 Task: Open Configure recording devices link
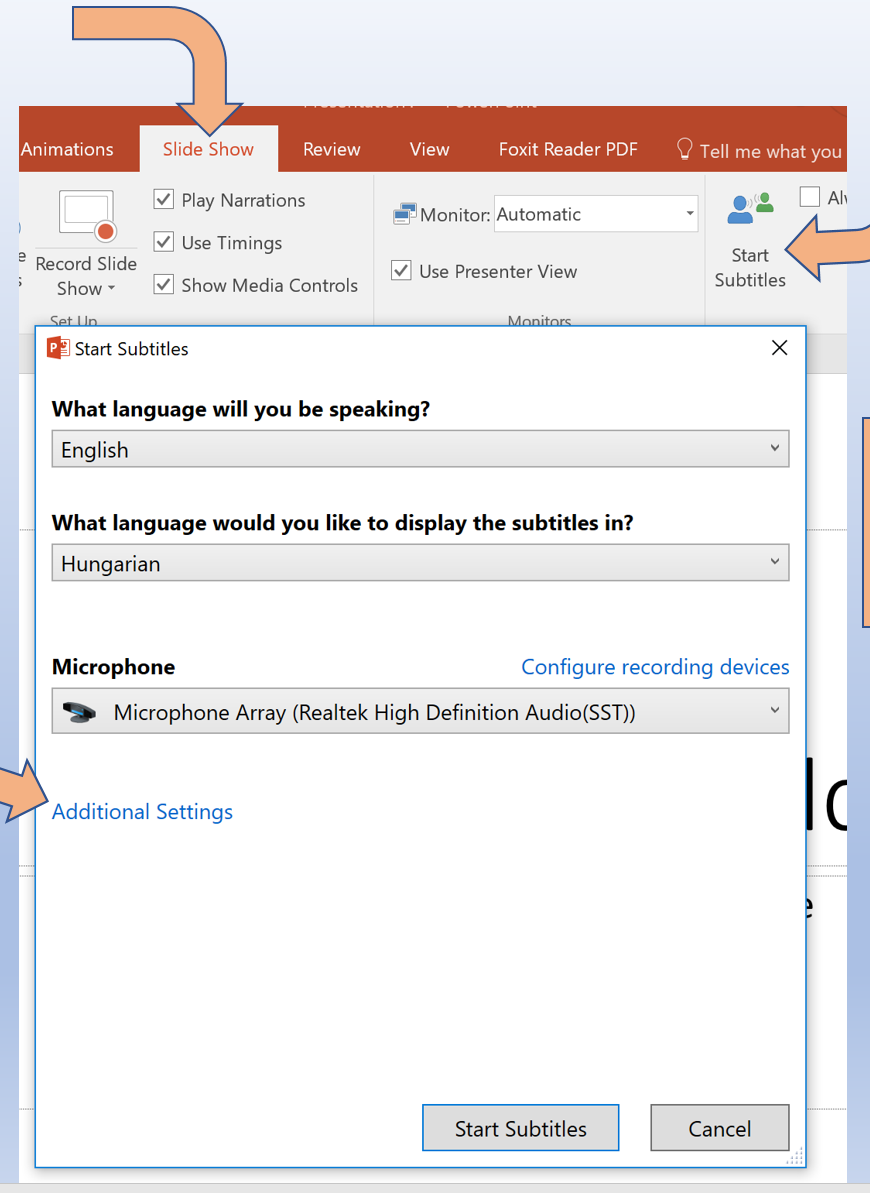[x=655, y=666]
